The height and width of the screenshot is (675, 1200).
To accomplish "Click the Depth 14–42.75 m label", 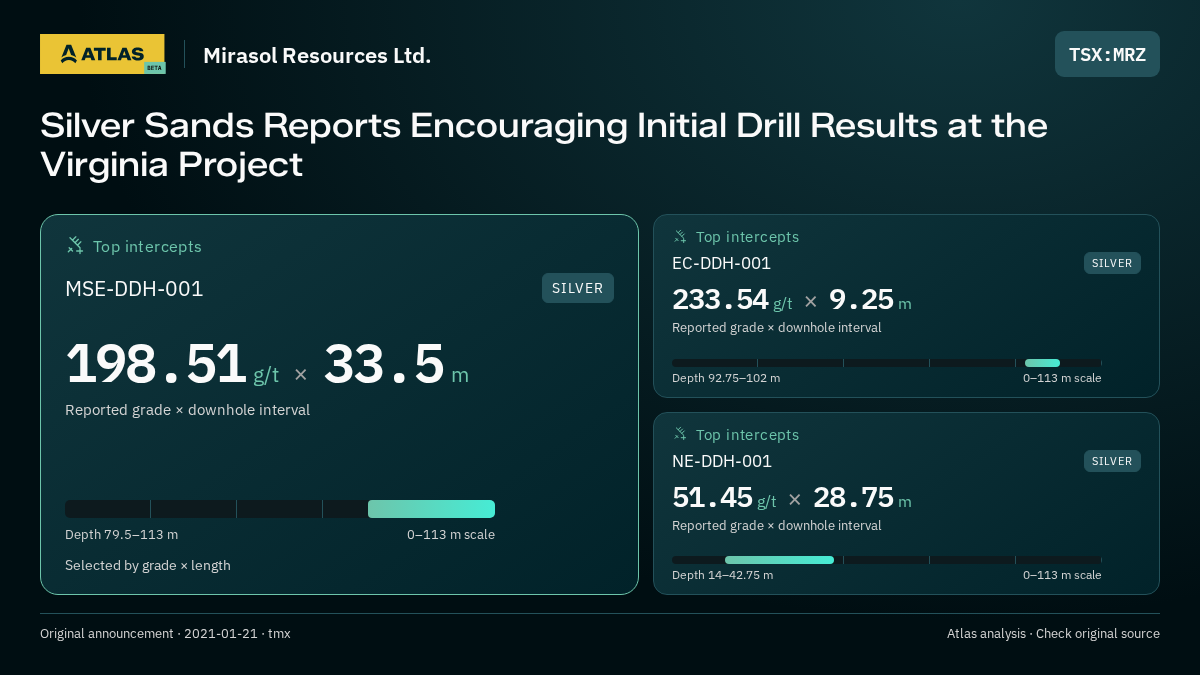I will point(722,575).
